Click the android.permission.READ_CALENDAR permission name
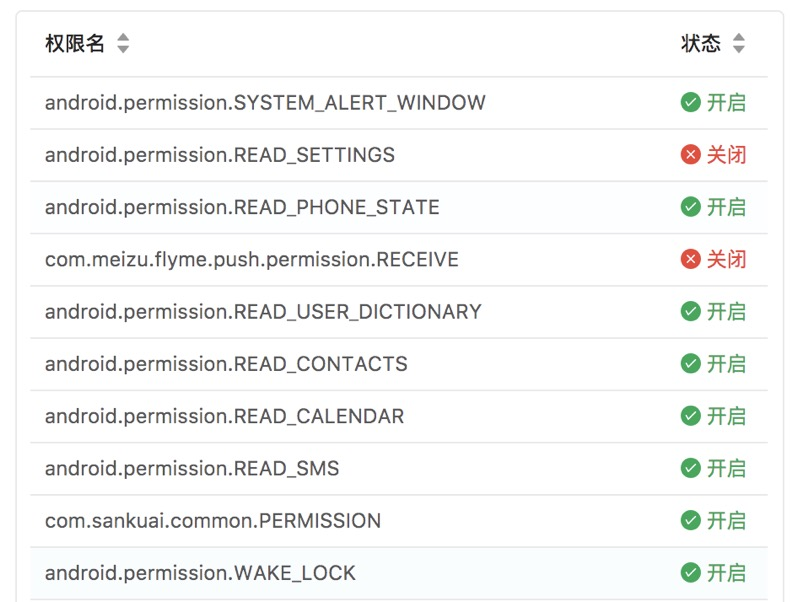This screenshot has width=798, height=602. pyautogui.click(x=225, y=416)
